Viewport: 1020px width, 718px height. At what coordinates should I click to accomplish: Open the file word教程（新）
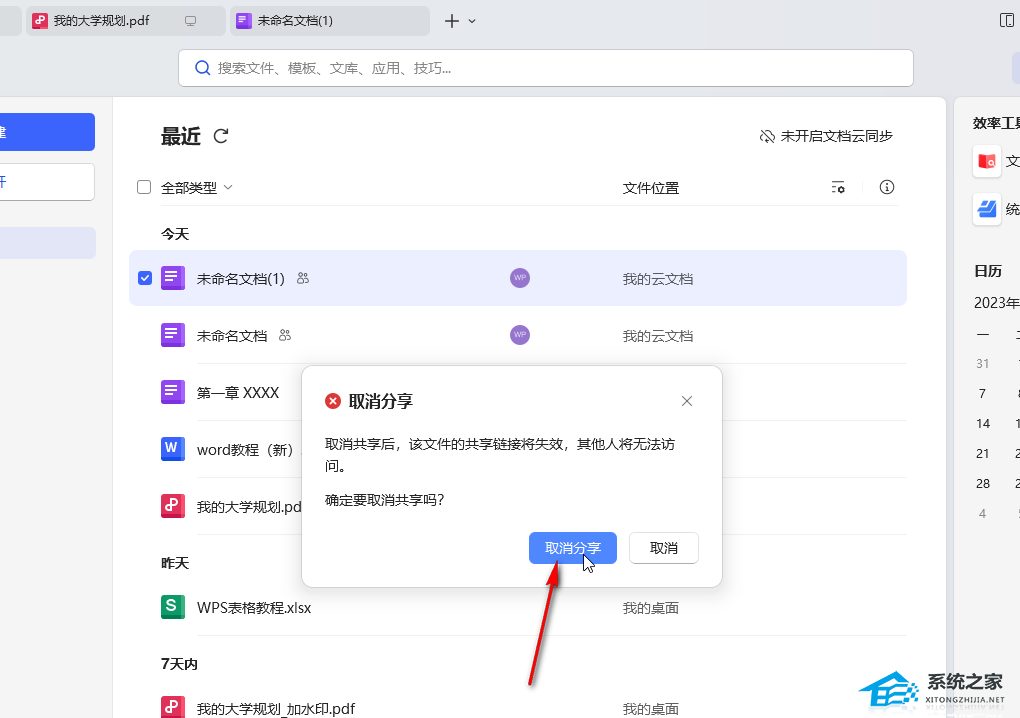click(x=245, y=450)
